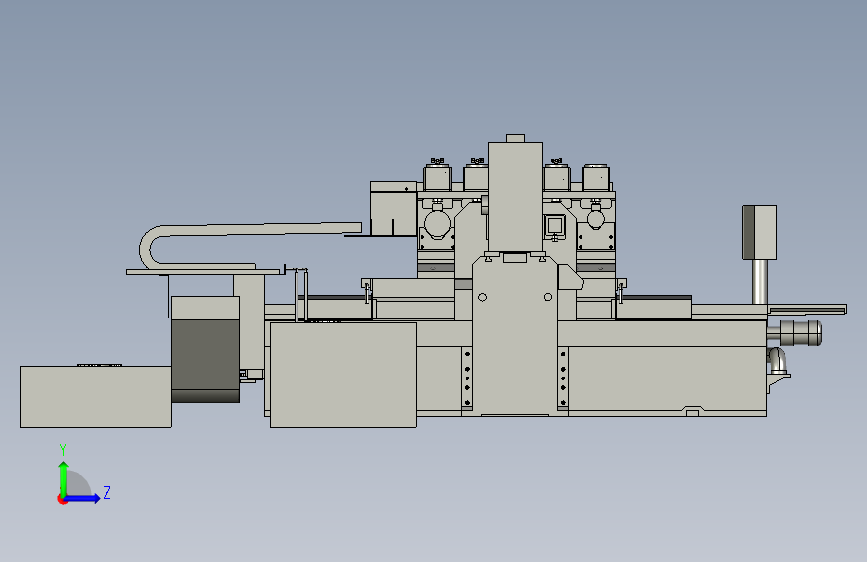Select the cylindrical post under control panel

[x=760, y=282]
